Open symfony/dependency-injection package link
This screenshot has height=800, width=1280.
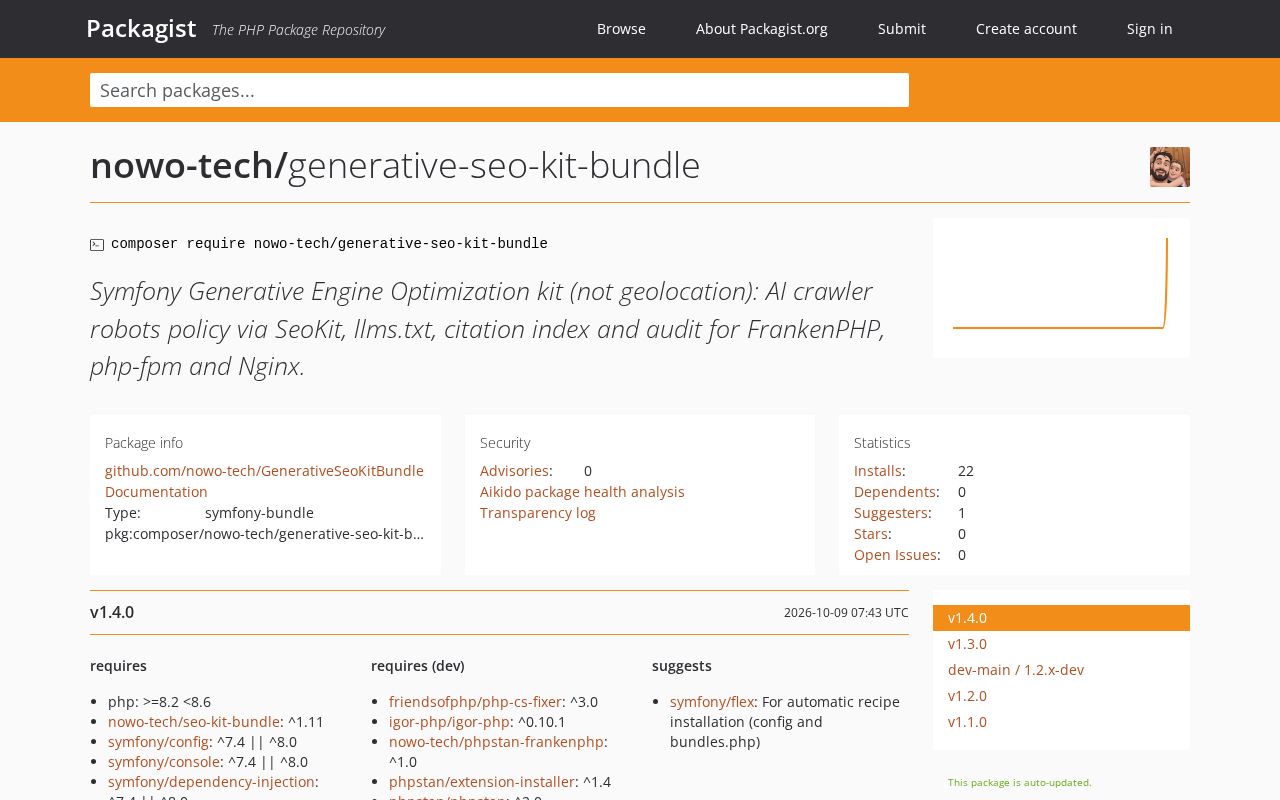click(211, 782)
